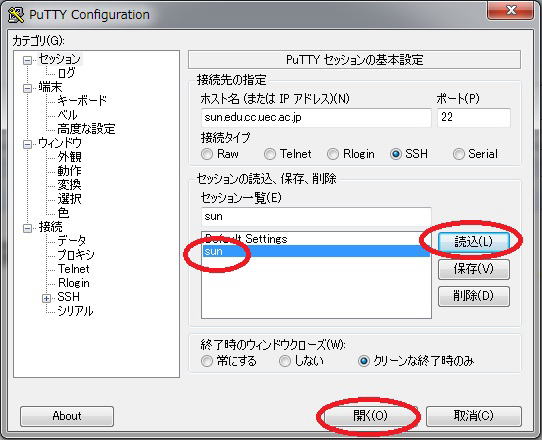Open the 選択 category
The width and height of the screenshot is (542, 440).
(x=69, y=199)
